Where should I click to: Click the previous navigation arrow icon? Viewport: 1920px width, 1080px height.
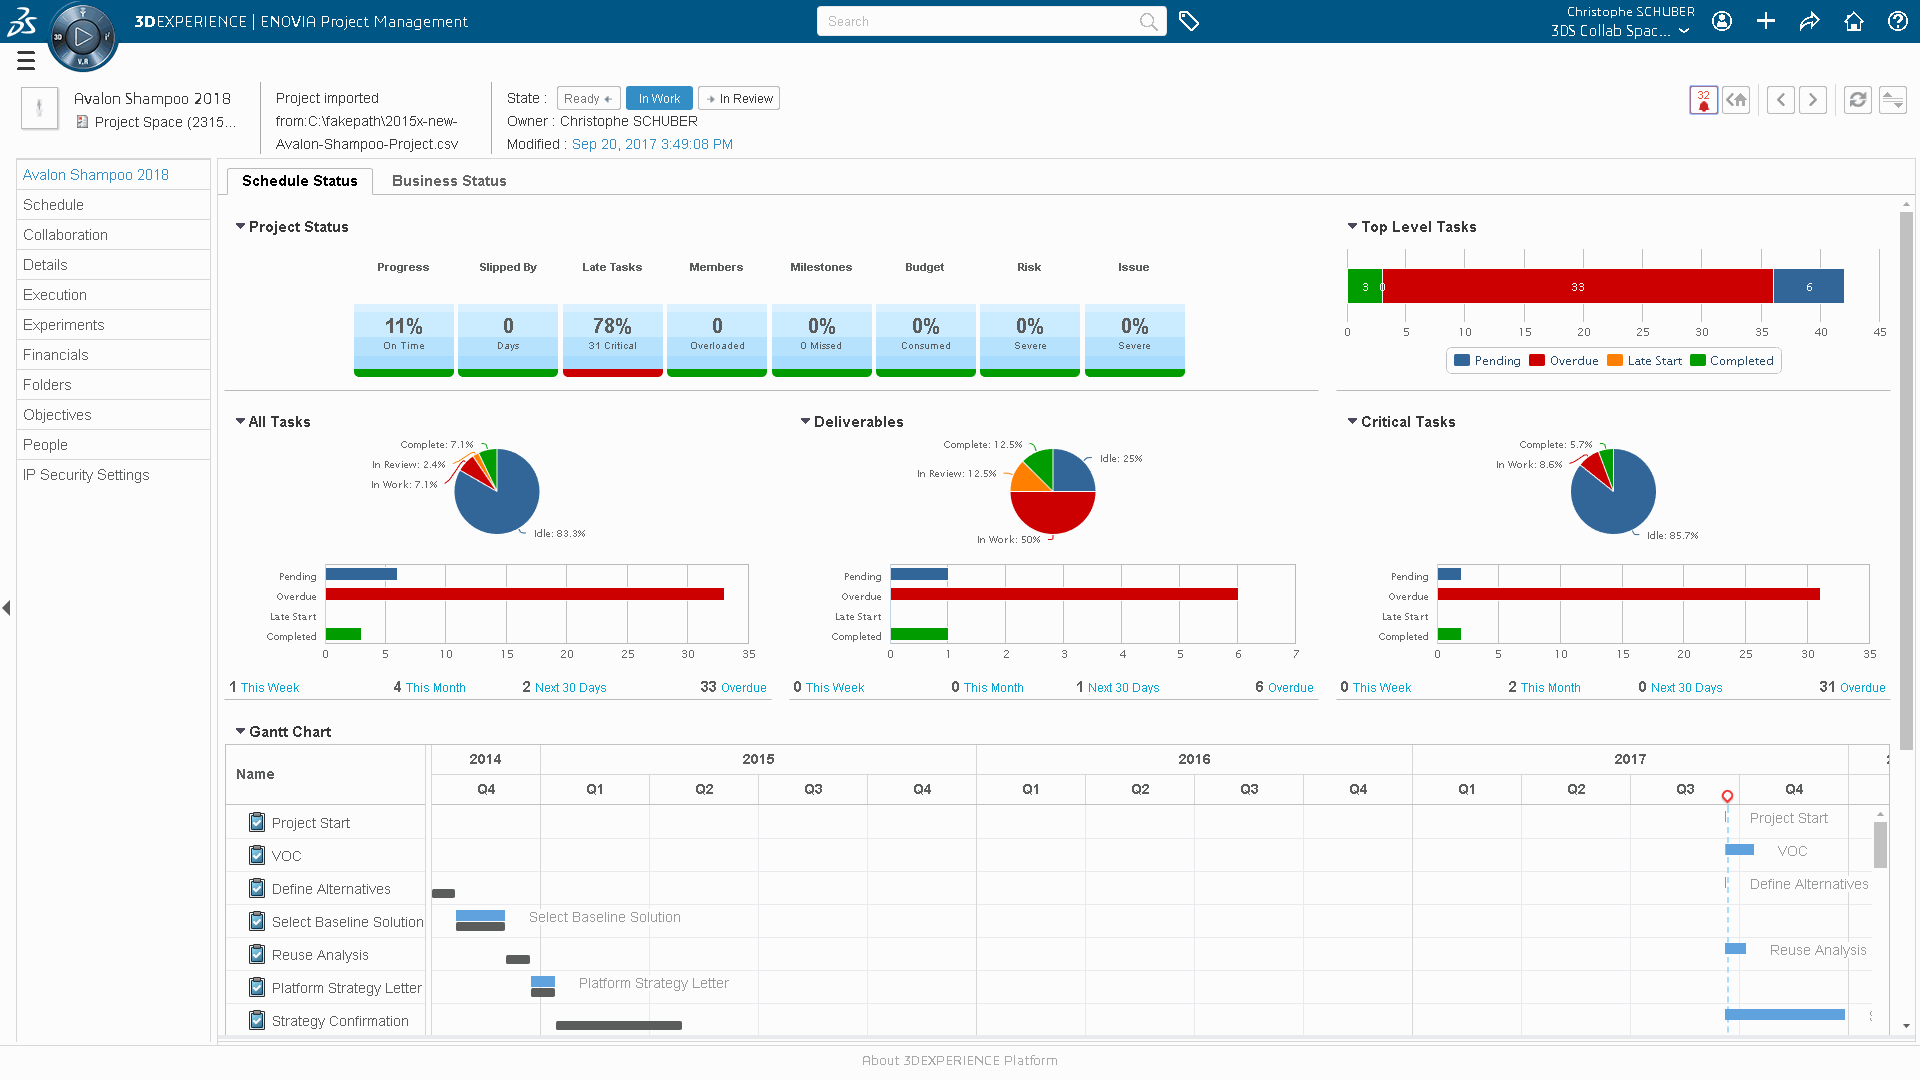tap(1780, 99)
